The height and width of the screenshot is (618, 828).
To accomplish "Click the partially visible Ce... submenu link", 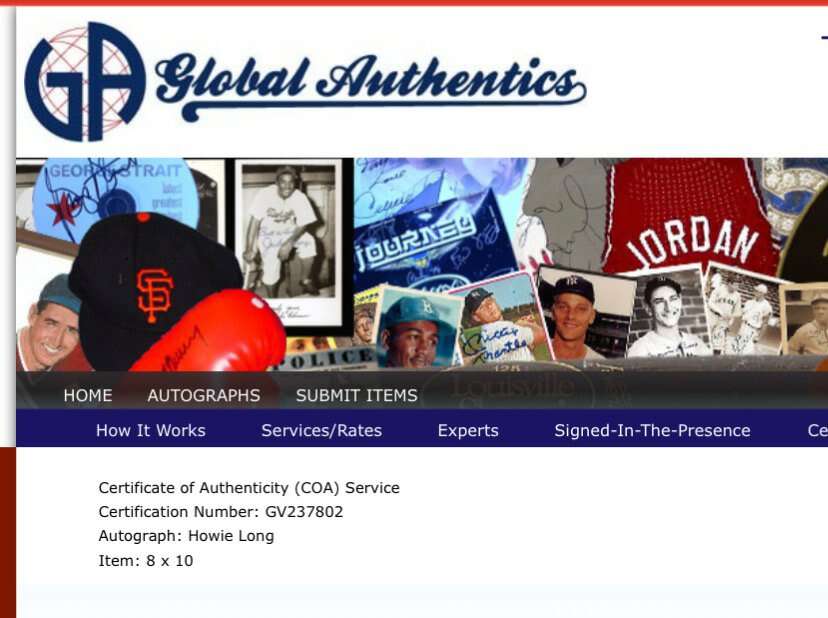I will tap(817, 430).
